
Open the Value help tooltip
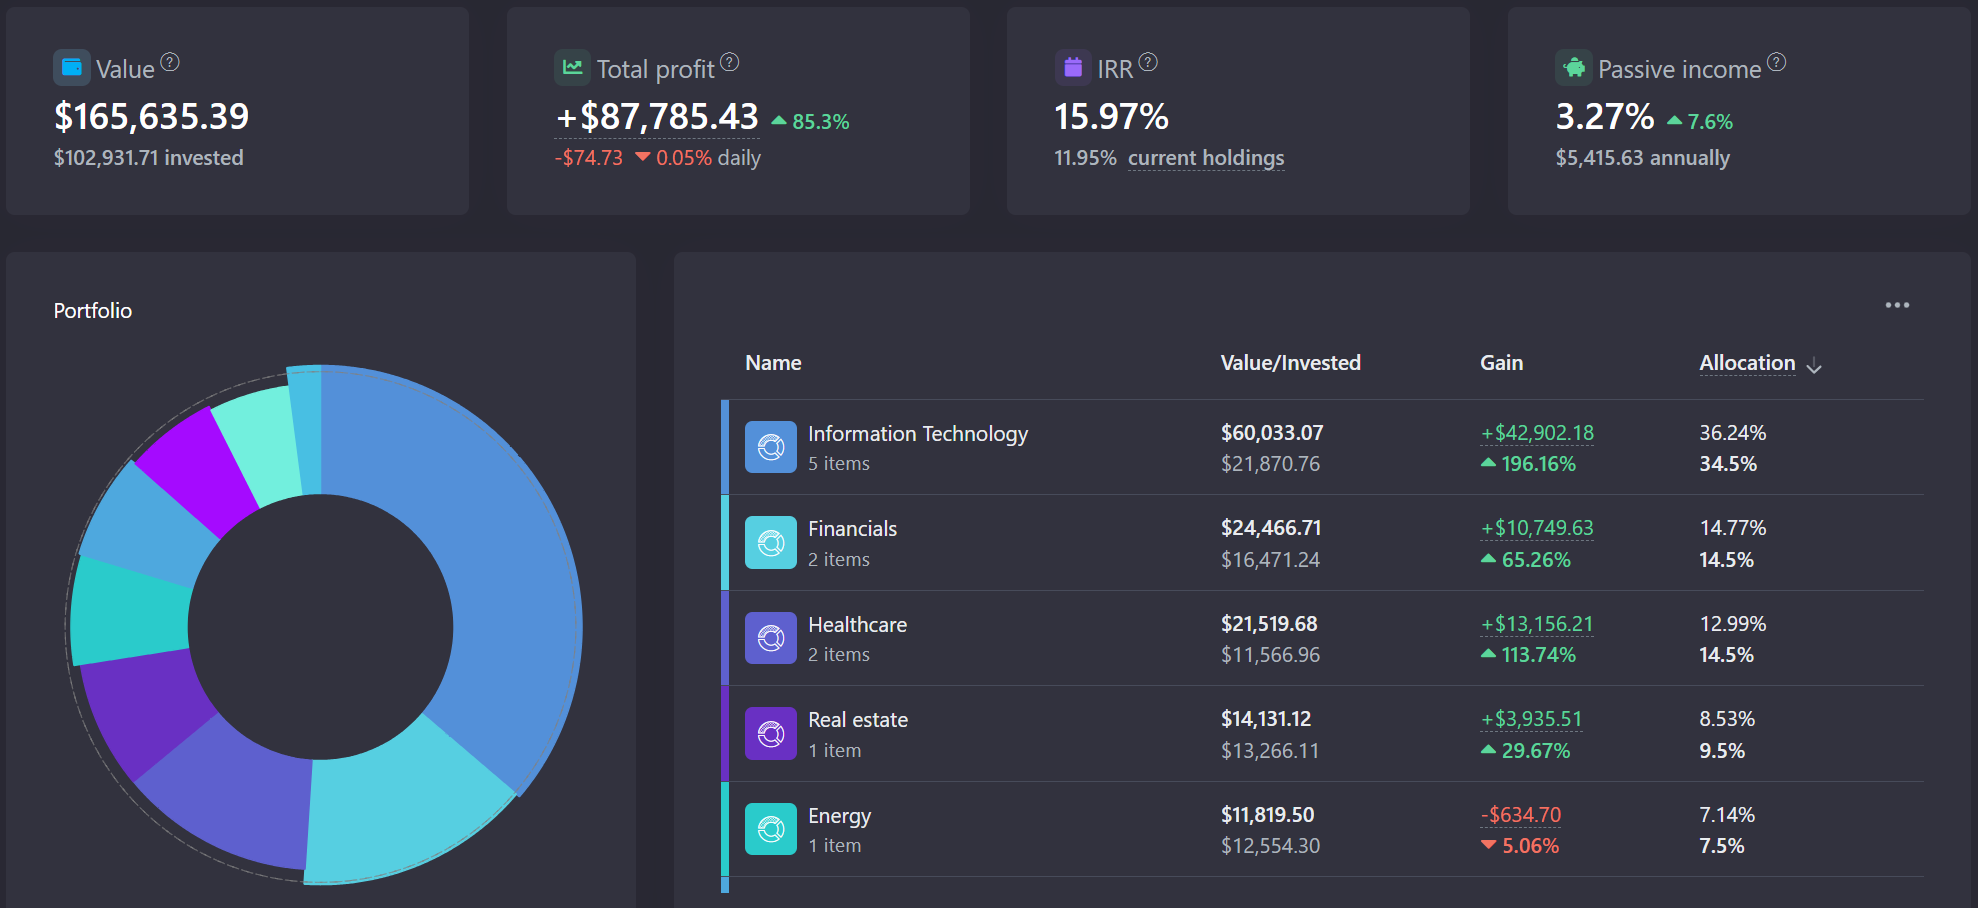[172, 63]
